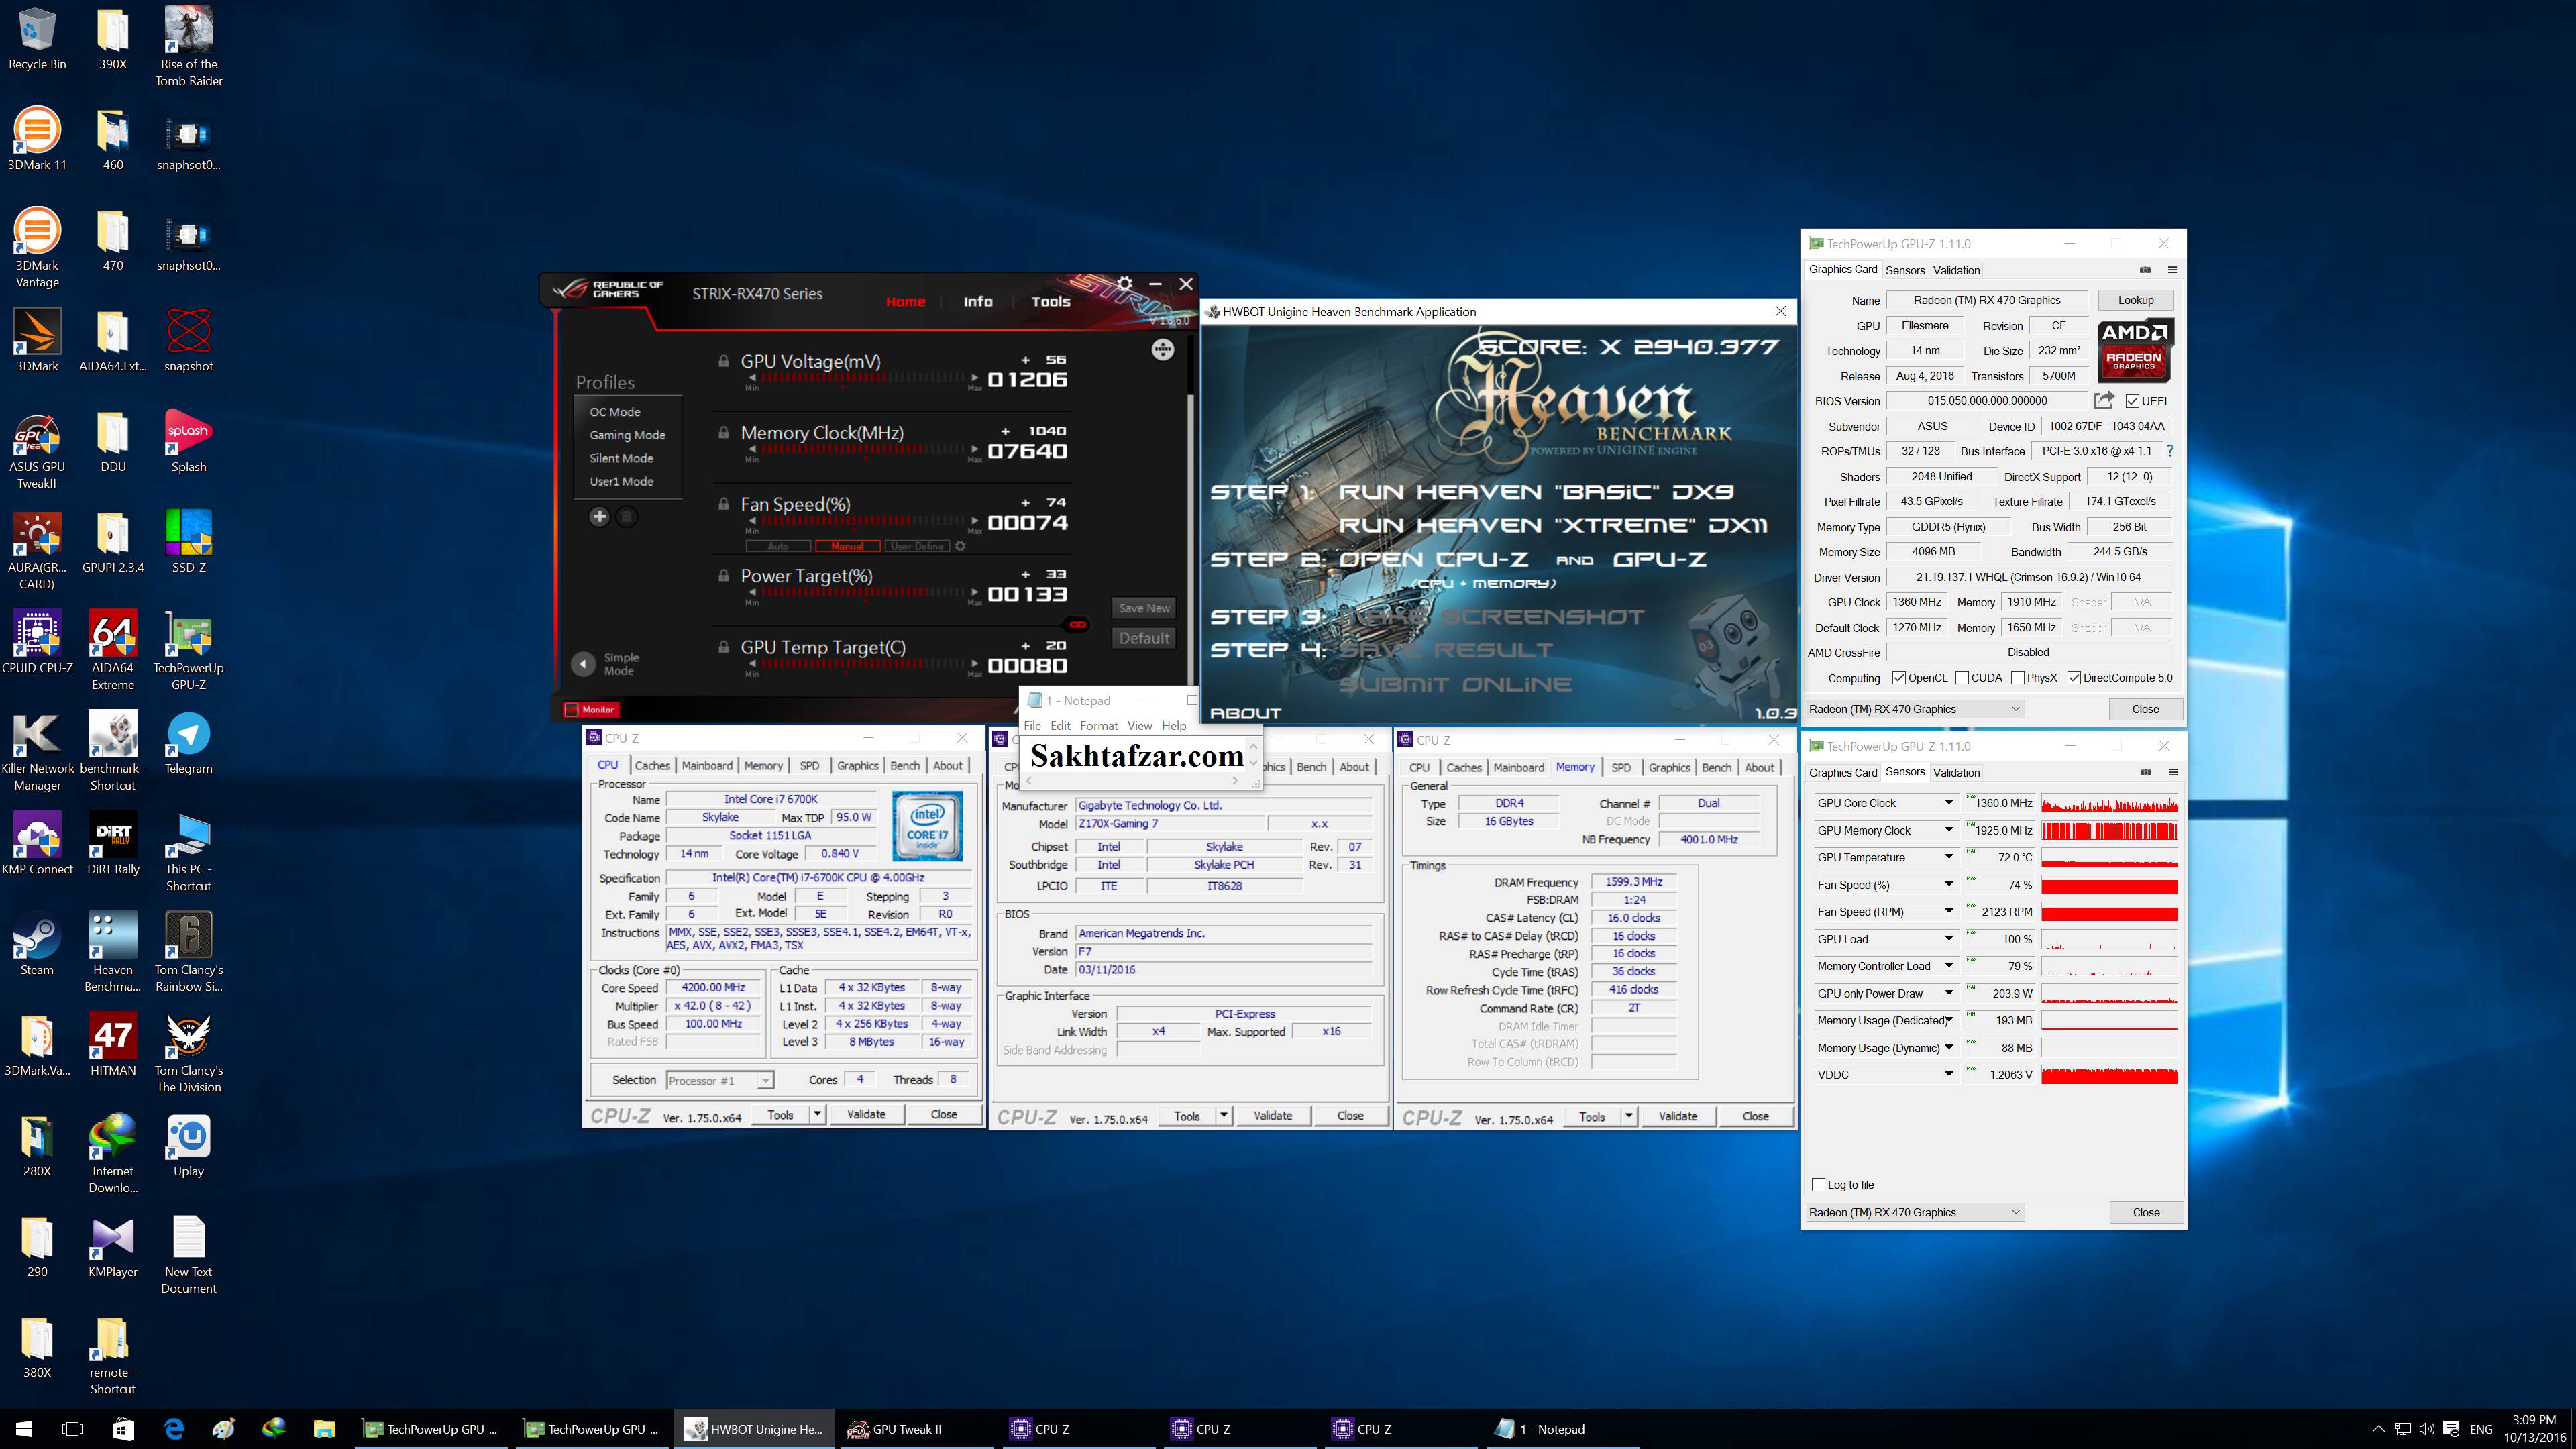Open Telegram desktop icon
This screenshot has height=1449, width=2576.
tap(188, 743)
